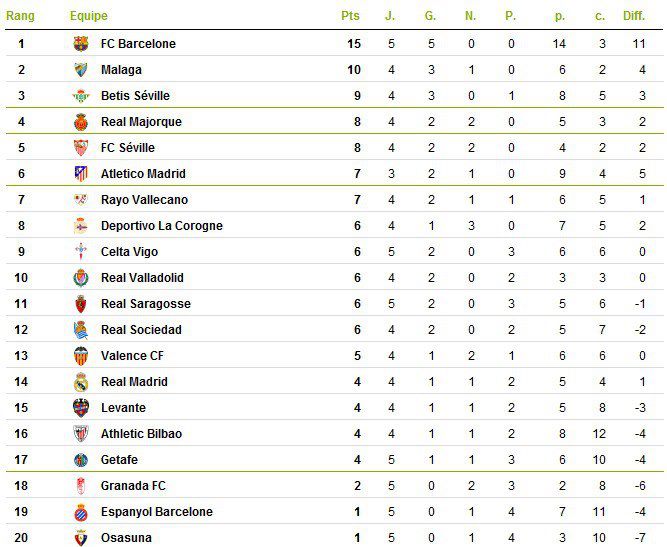Select the Celta Vigo table row name

(129, 252)
